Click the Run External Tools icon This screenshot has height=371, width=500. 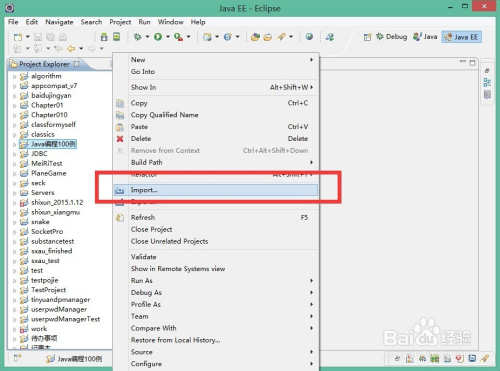click(x=179, y=37)
